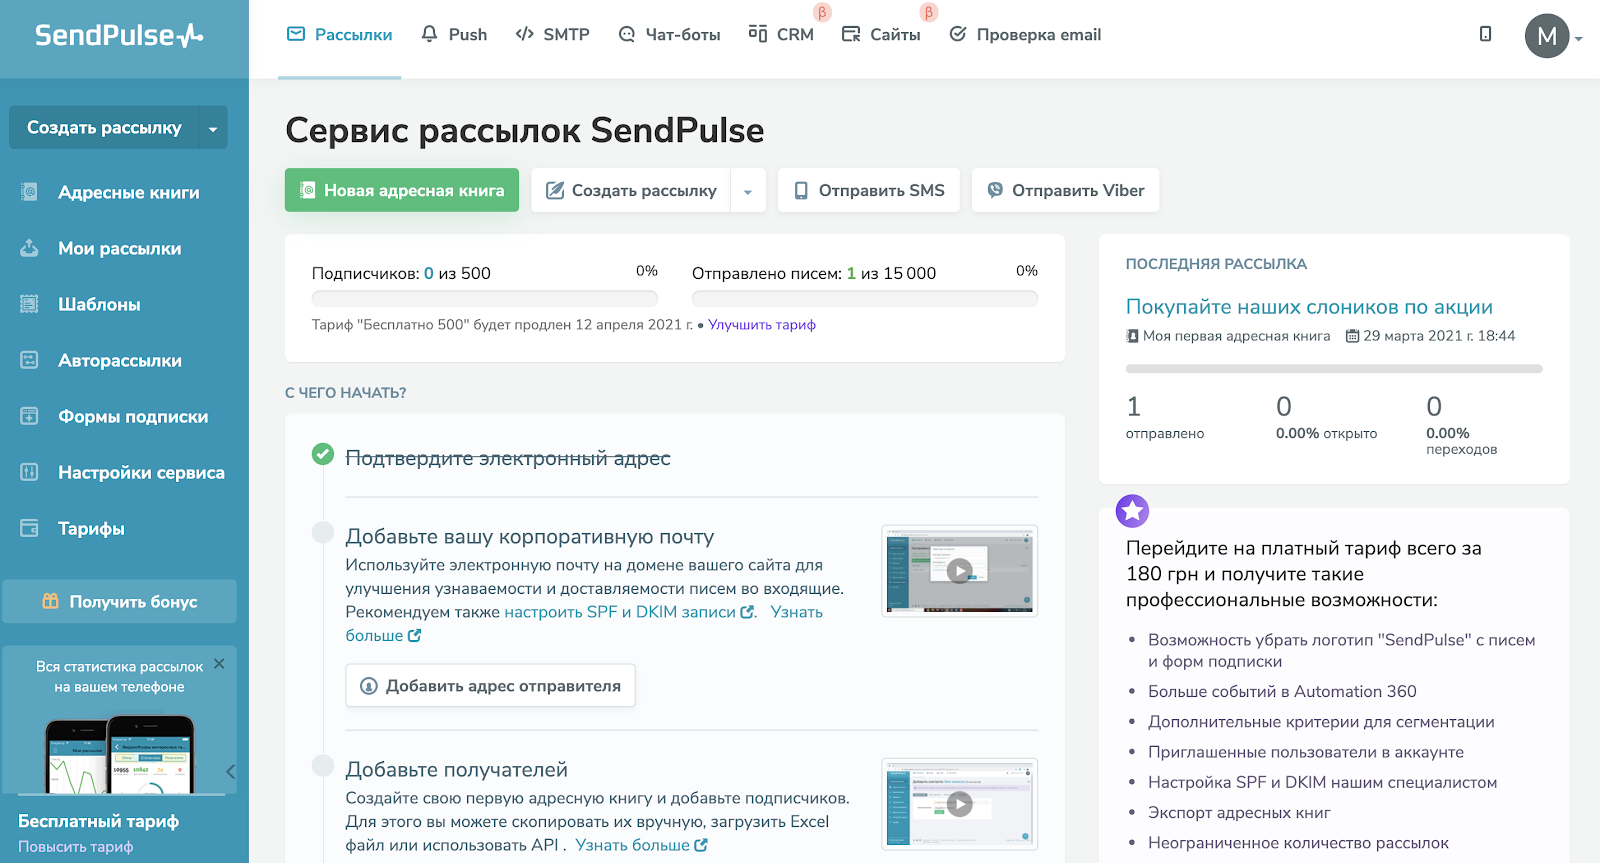Click the Шаблоны sidebar icon
Image resolution: width=1600 pixels, height=863 pixels.
point(29,304)
